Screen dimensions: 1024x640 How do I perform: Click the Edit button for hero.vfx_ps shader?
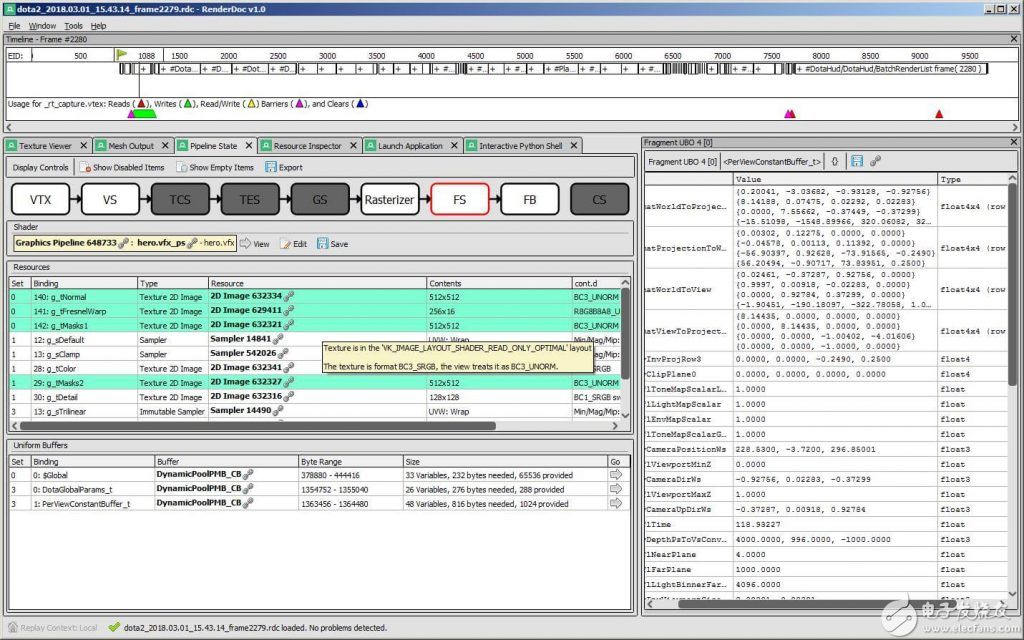[x=296, y=242]
